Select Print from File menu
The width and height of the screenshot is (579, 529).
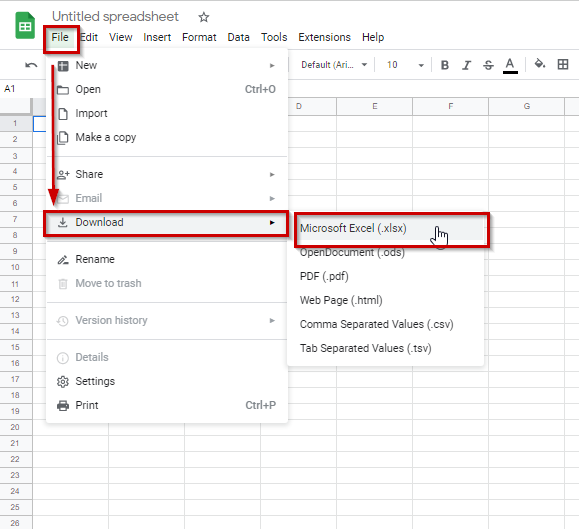167,405
